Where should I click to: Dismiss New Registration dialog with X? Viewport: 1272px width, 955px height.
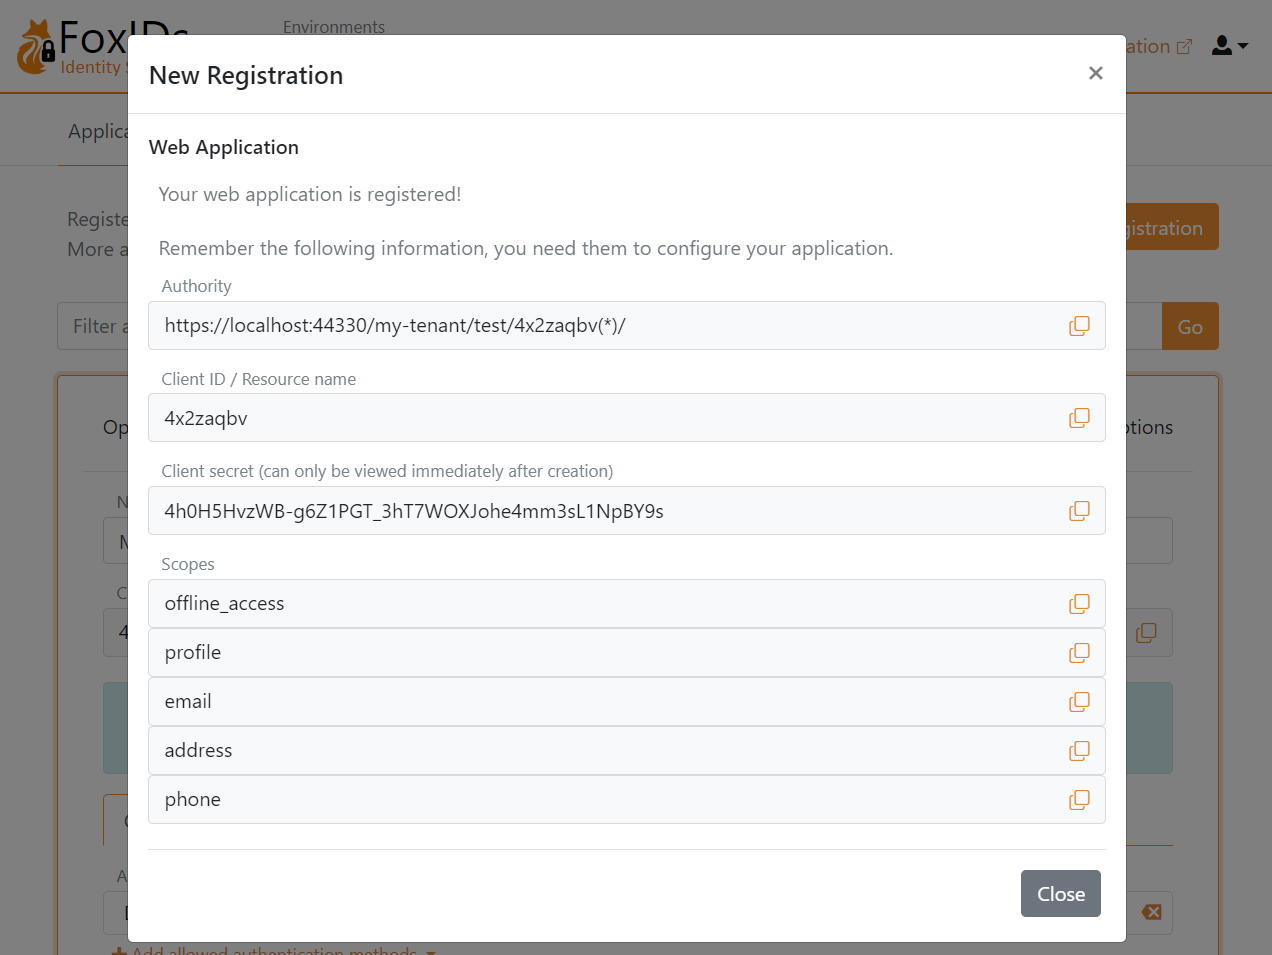tap(1095, 73)
